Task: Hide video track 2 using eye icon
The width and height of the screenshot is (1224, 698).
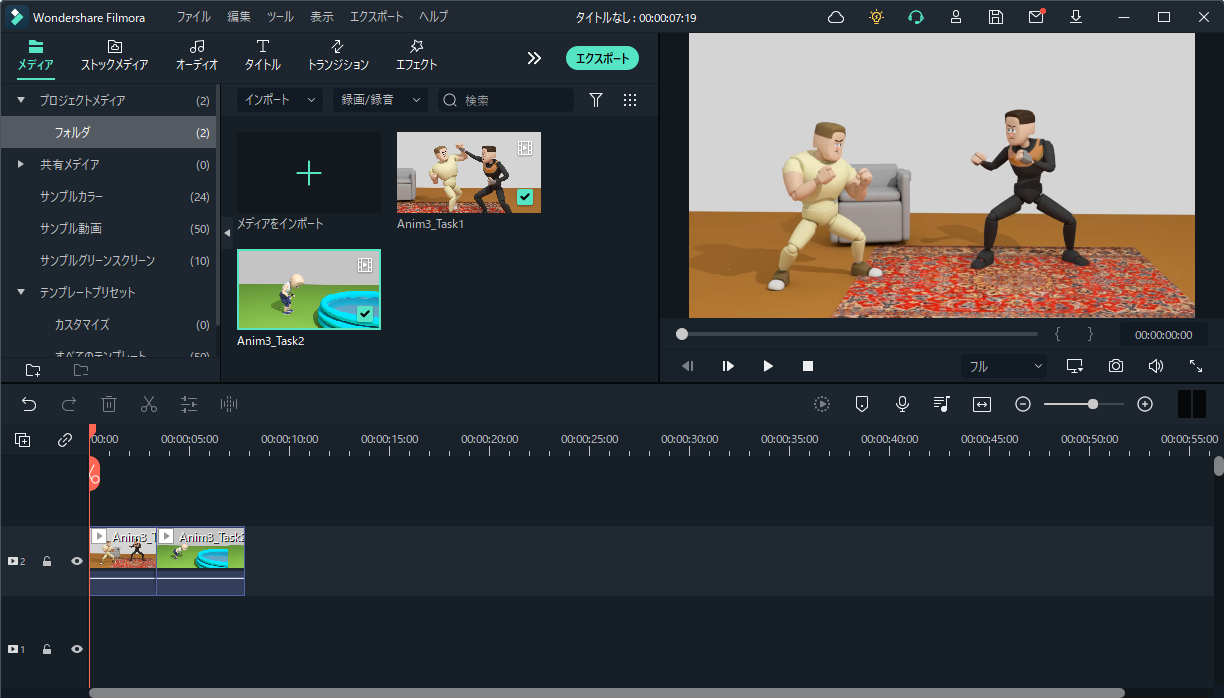Action: tap(77, 562)
